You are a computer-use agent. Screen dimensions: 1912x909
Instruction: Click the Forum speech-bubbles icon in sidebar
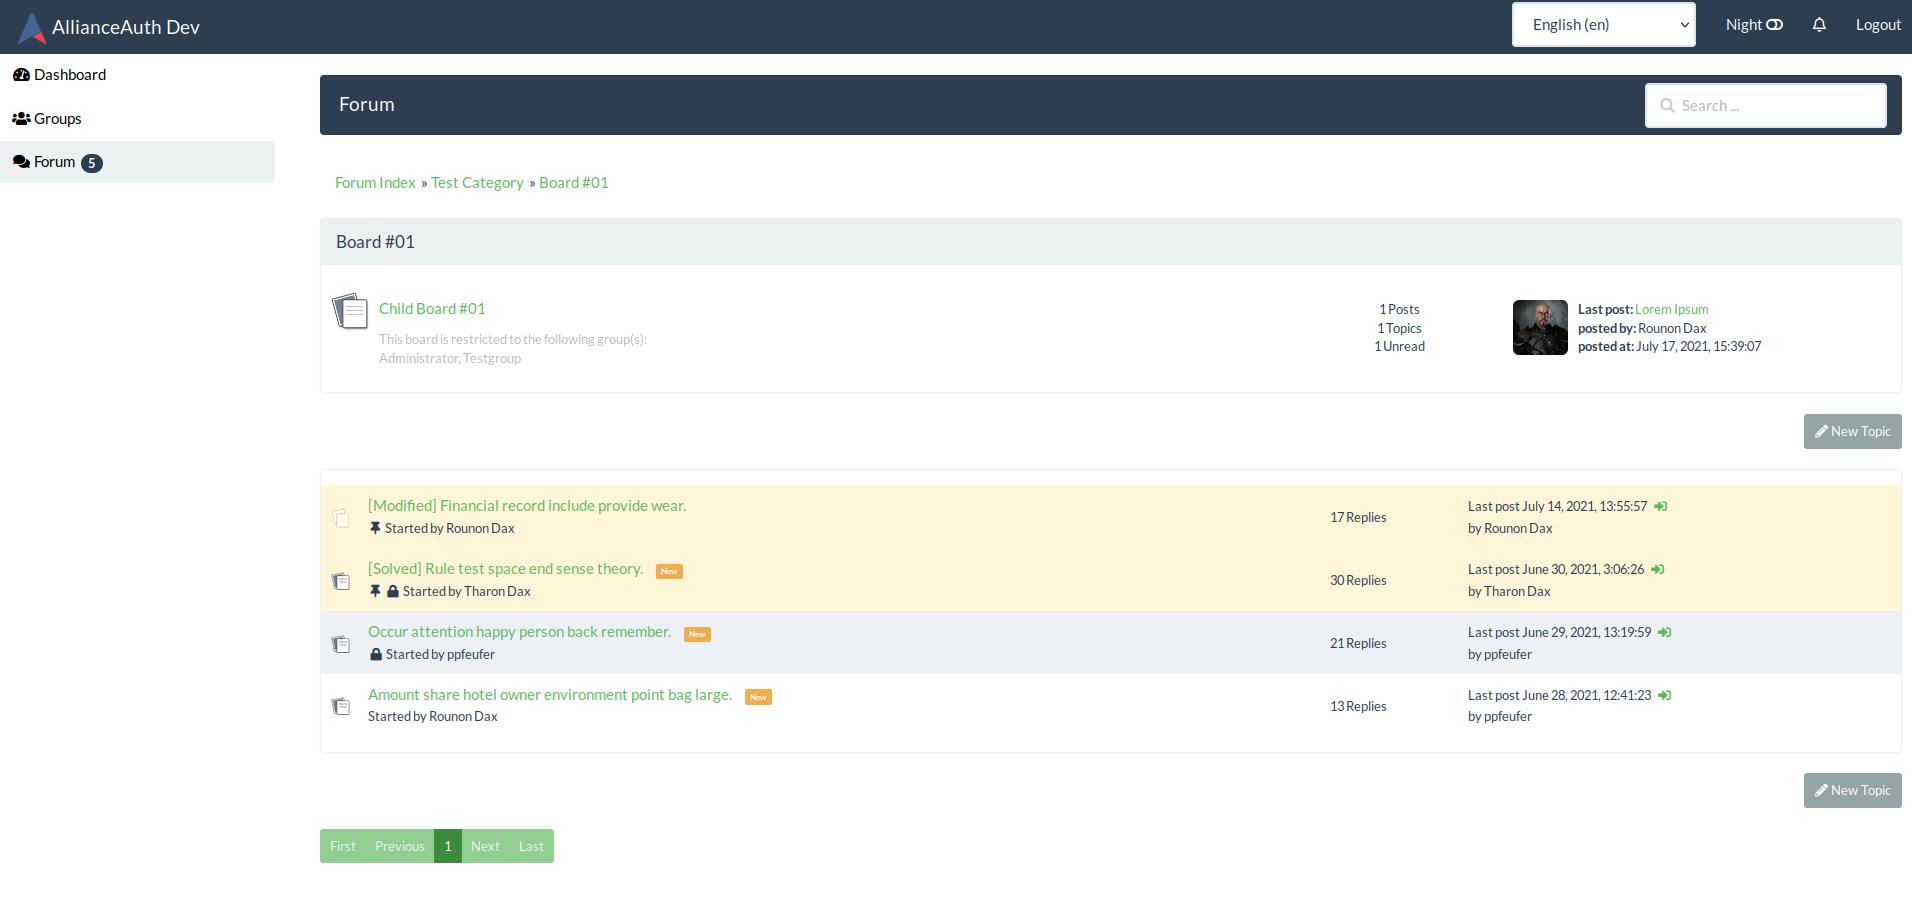pos(19,161)
